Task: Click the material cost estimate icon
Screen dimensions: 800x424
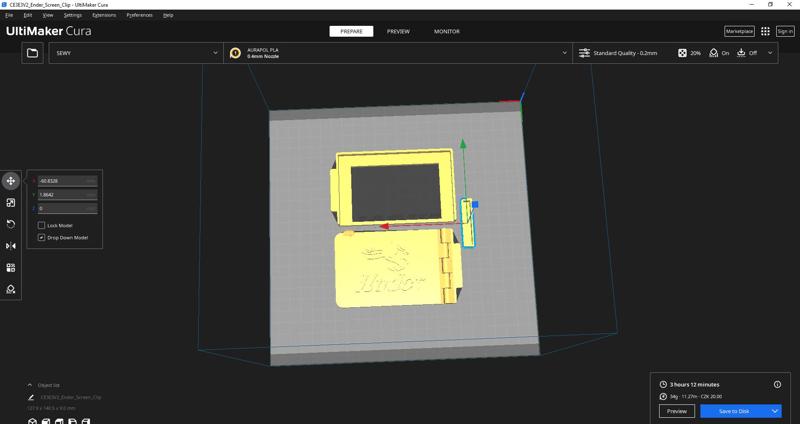Action: 663,396
